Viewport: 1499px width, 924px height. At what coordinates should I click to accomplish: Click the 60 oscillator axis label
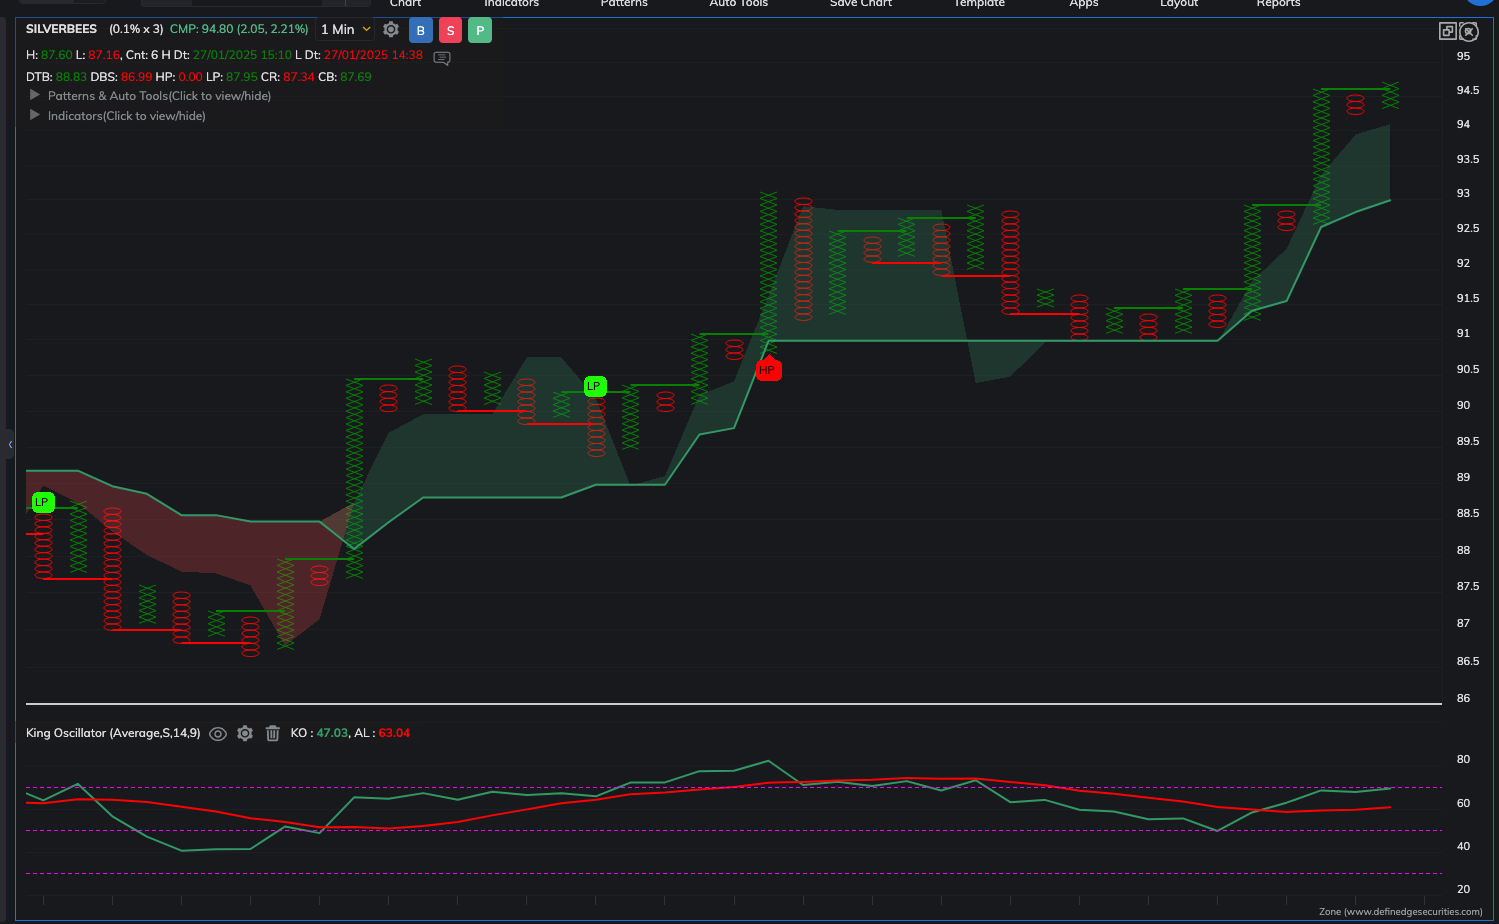tap(1463, 803)
